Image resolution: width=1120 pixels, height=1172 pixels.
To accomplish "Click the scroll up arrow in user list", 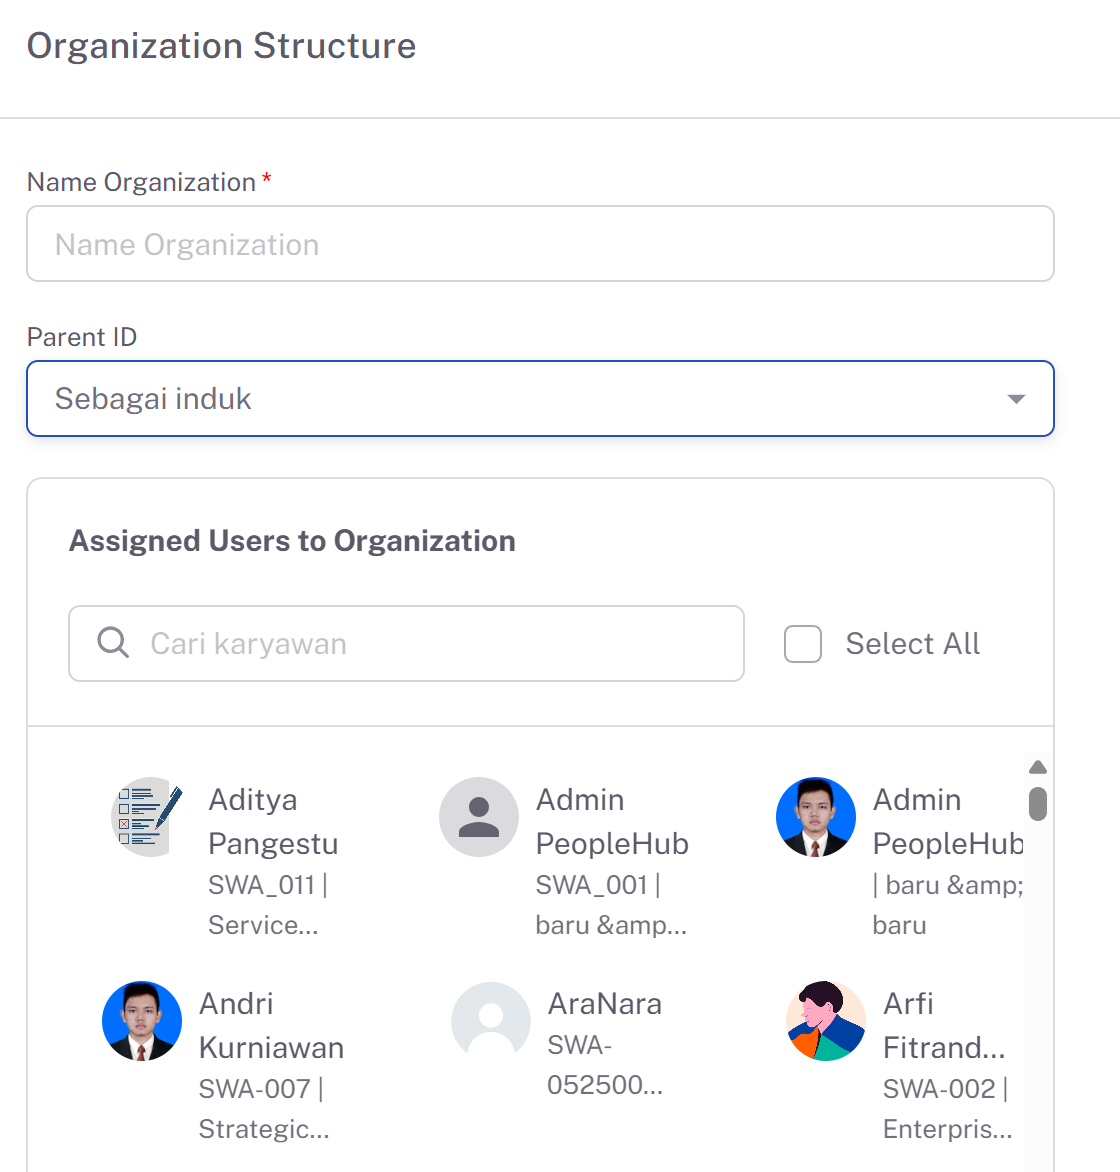I will point(1038,767).
